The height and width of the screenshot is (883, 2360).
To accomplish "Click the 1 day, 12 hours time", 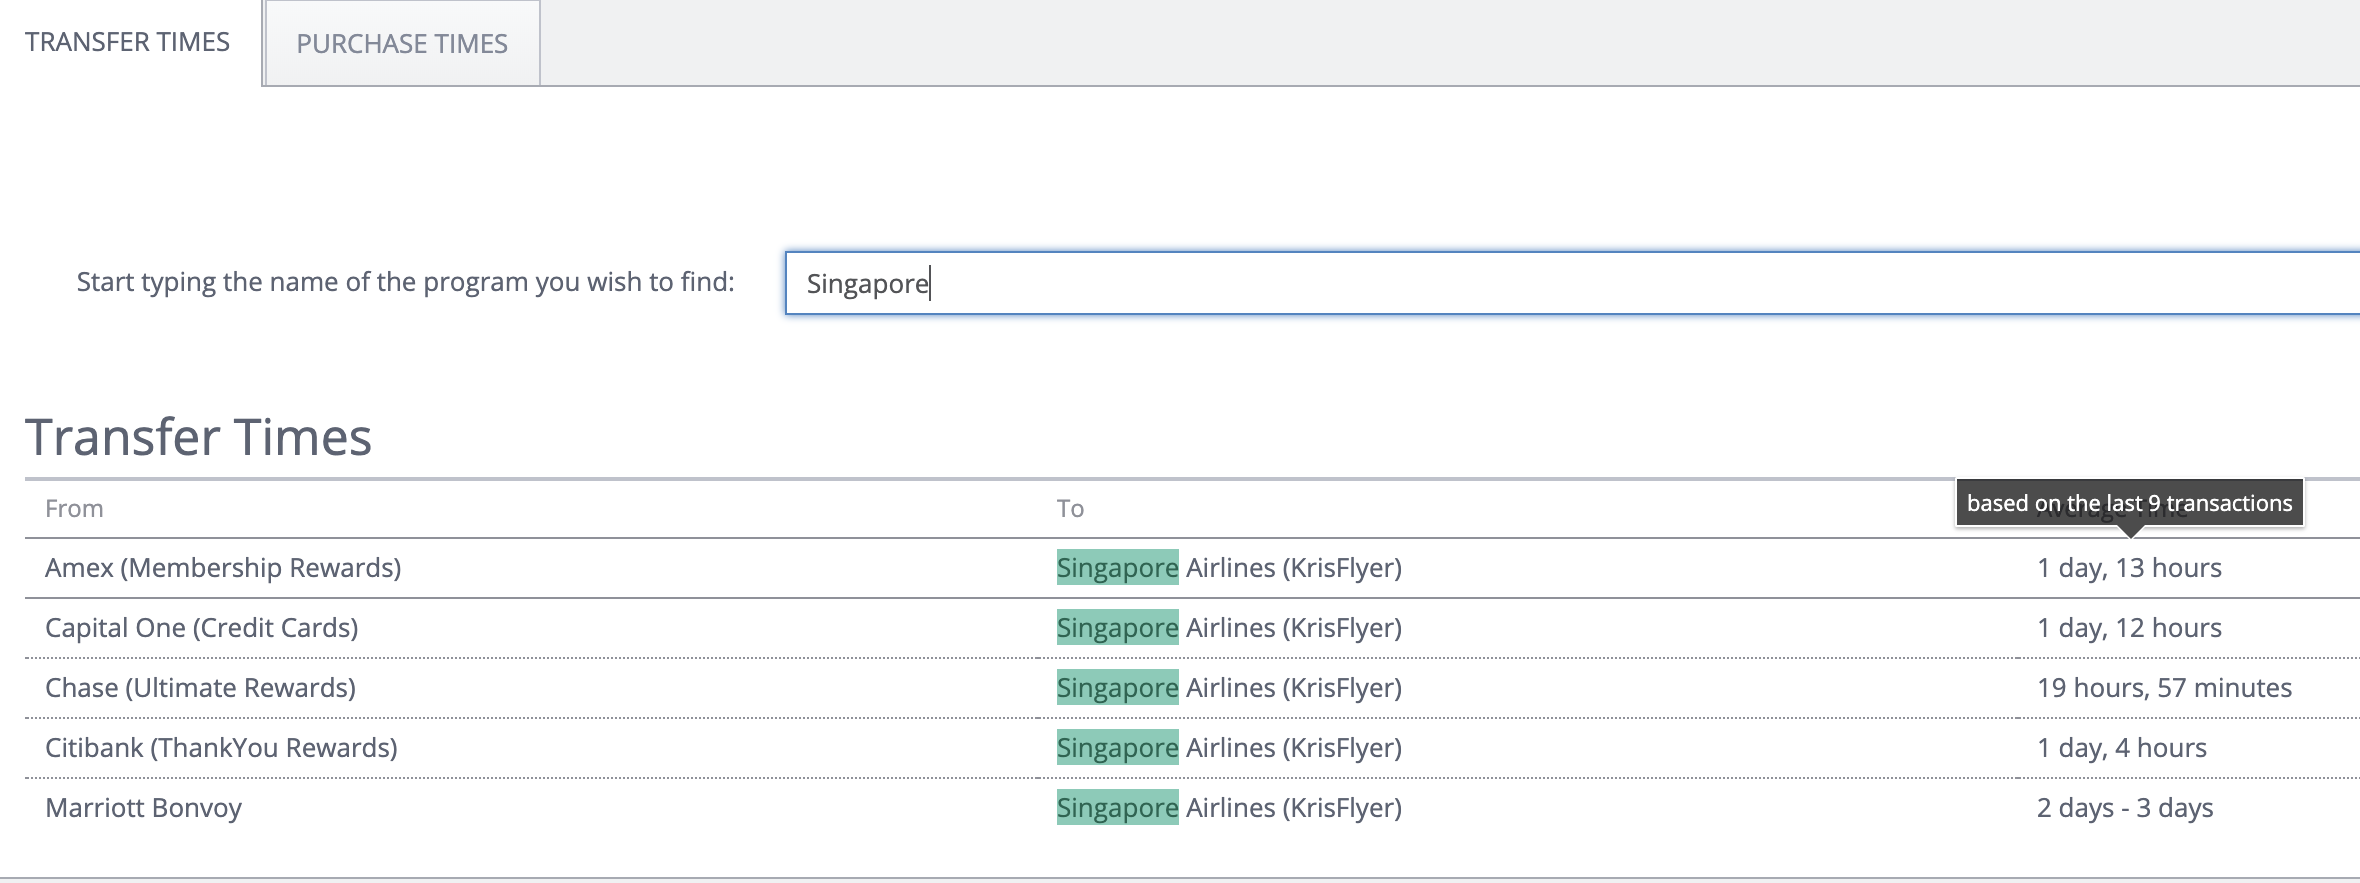I will click(x=2129, y=628).
